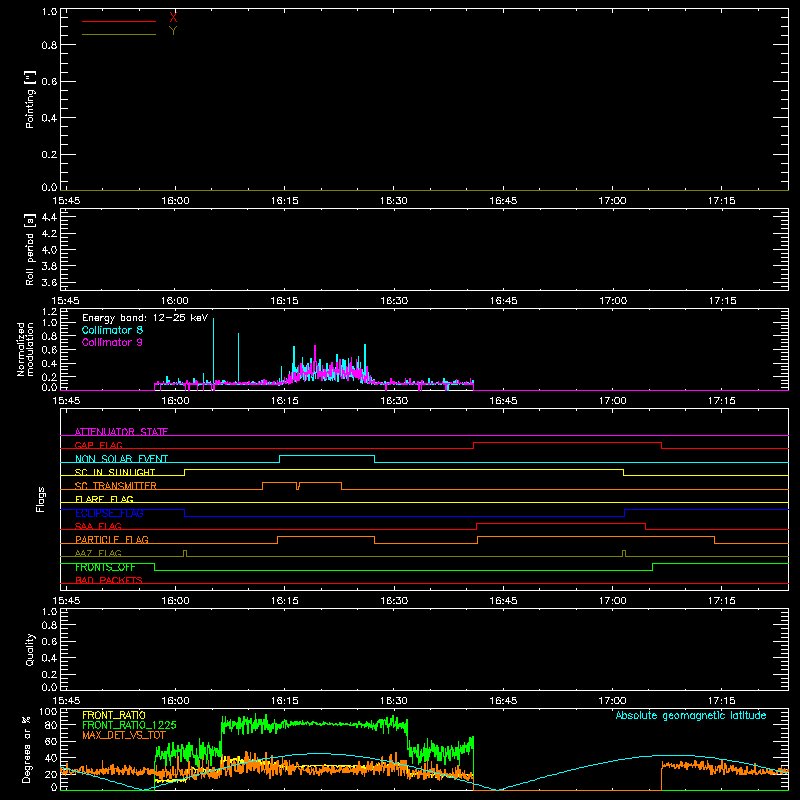Click the 16:00 tick label under Pointing plot
Image resolution: width=800 pixels, height=800 pixels.
click(x=175, y=201)
